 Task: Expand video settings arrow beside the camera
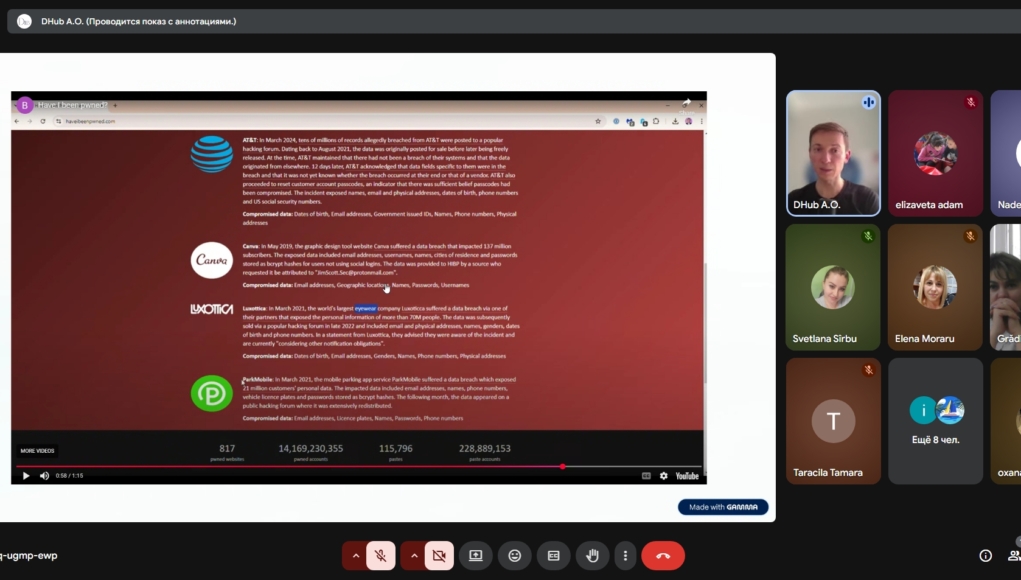pos(412,555)
